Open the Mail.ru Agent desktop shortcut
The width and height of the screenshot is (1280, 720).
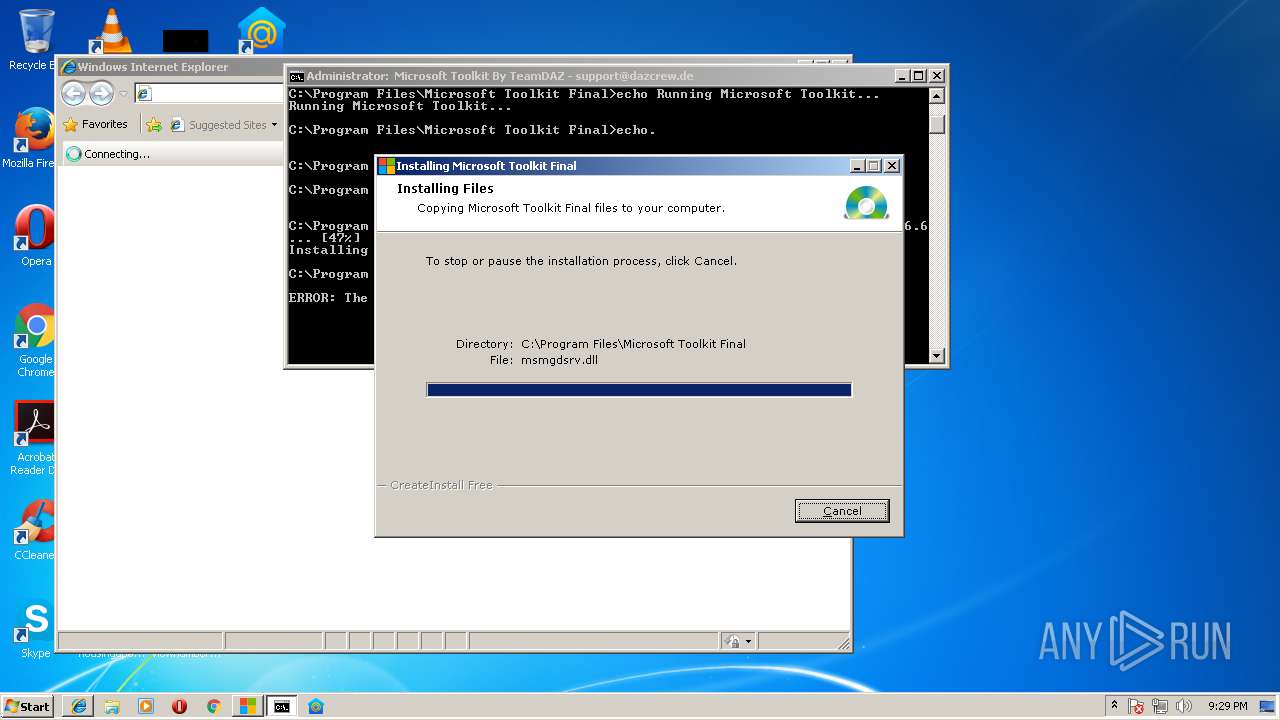pos(261,31)
